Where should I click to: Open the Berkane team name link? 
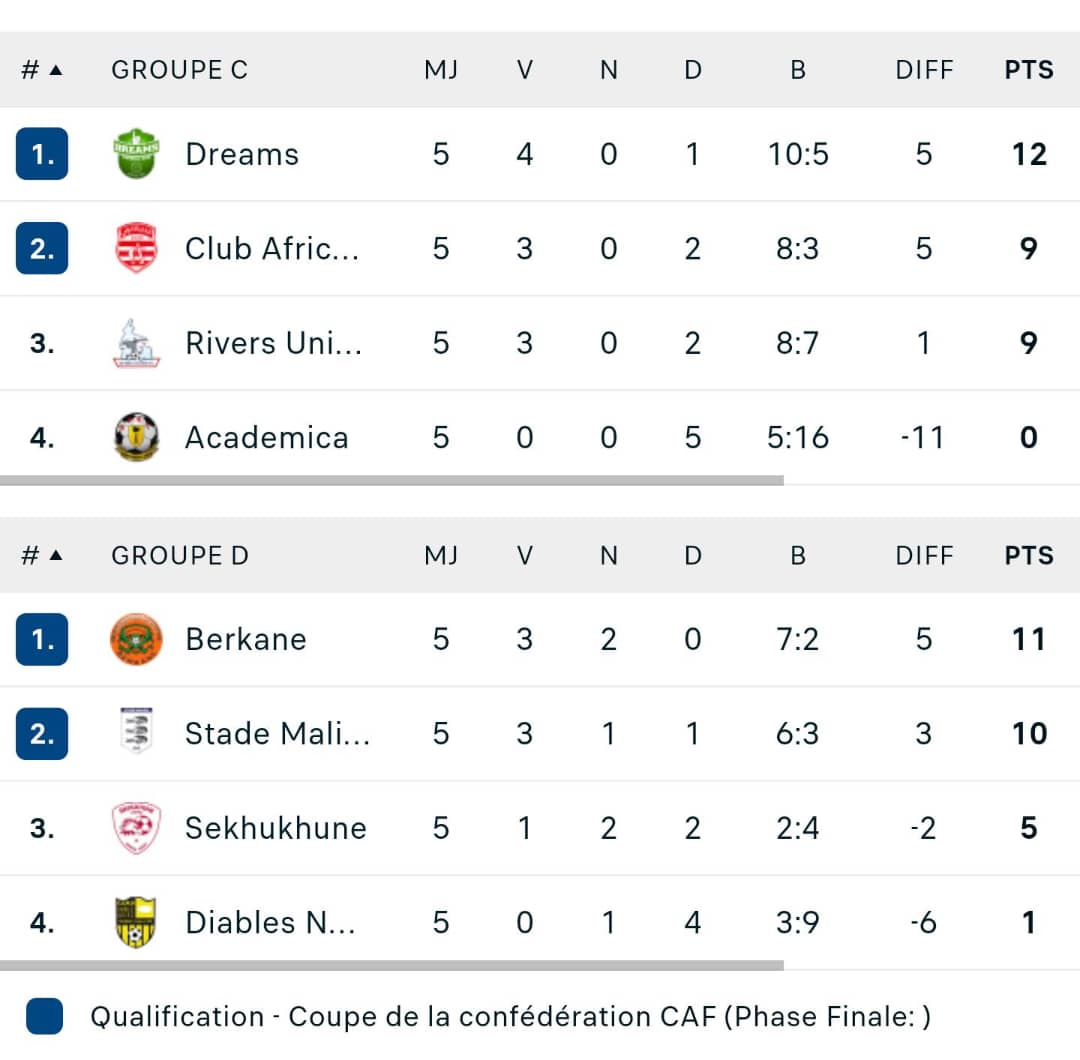tap(246, 639)
